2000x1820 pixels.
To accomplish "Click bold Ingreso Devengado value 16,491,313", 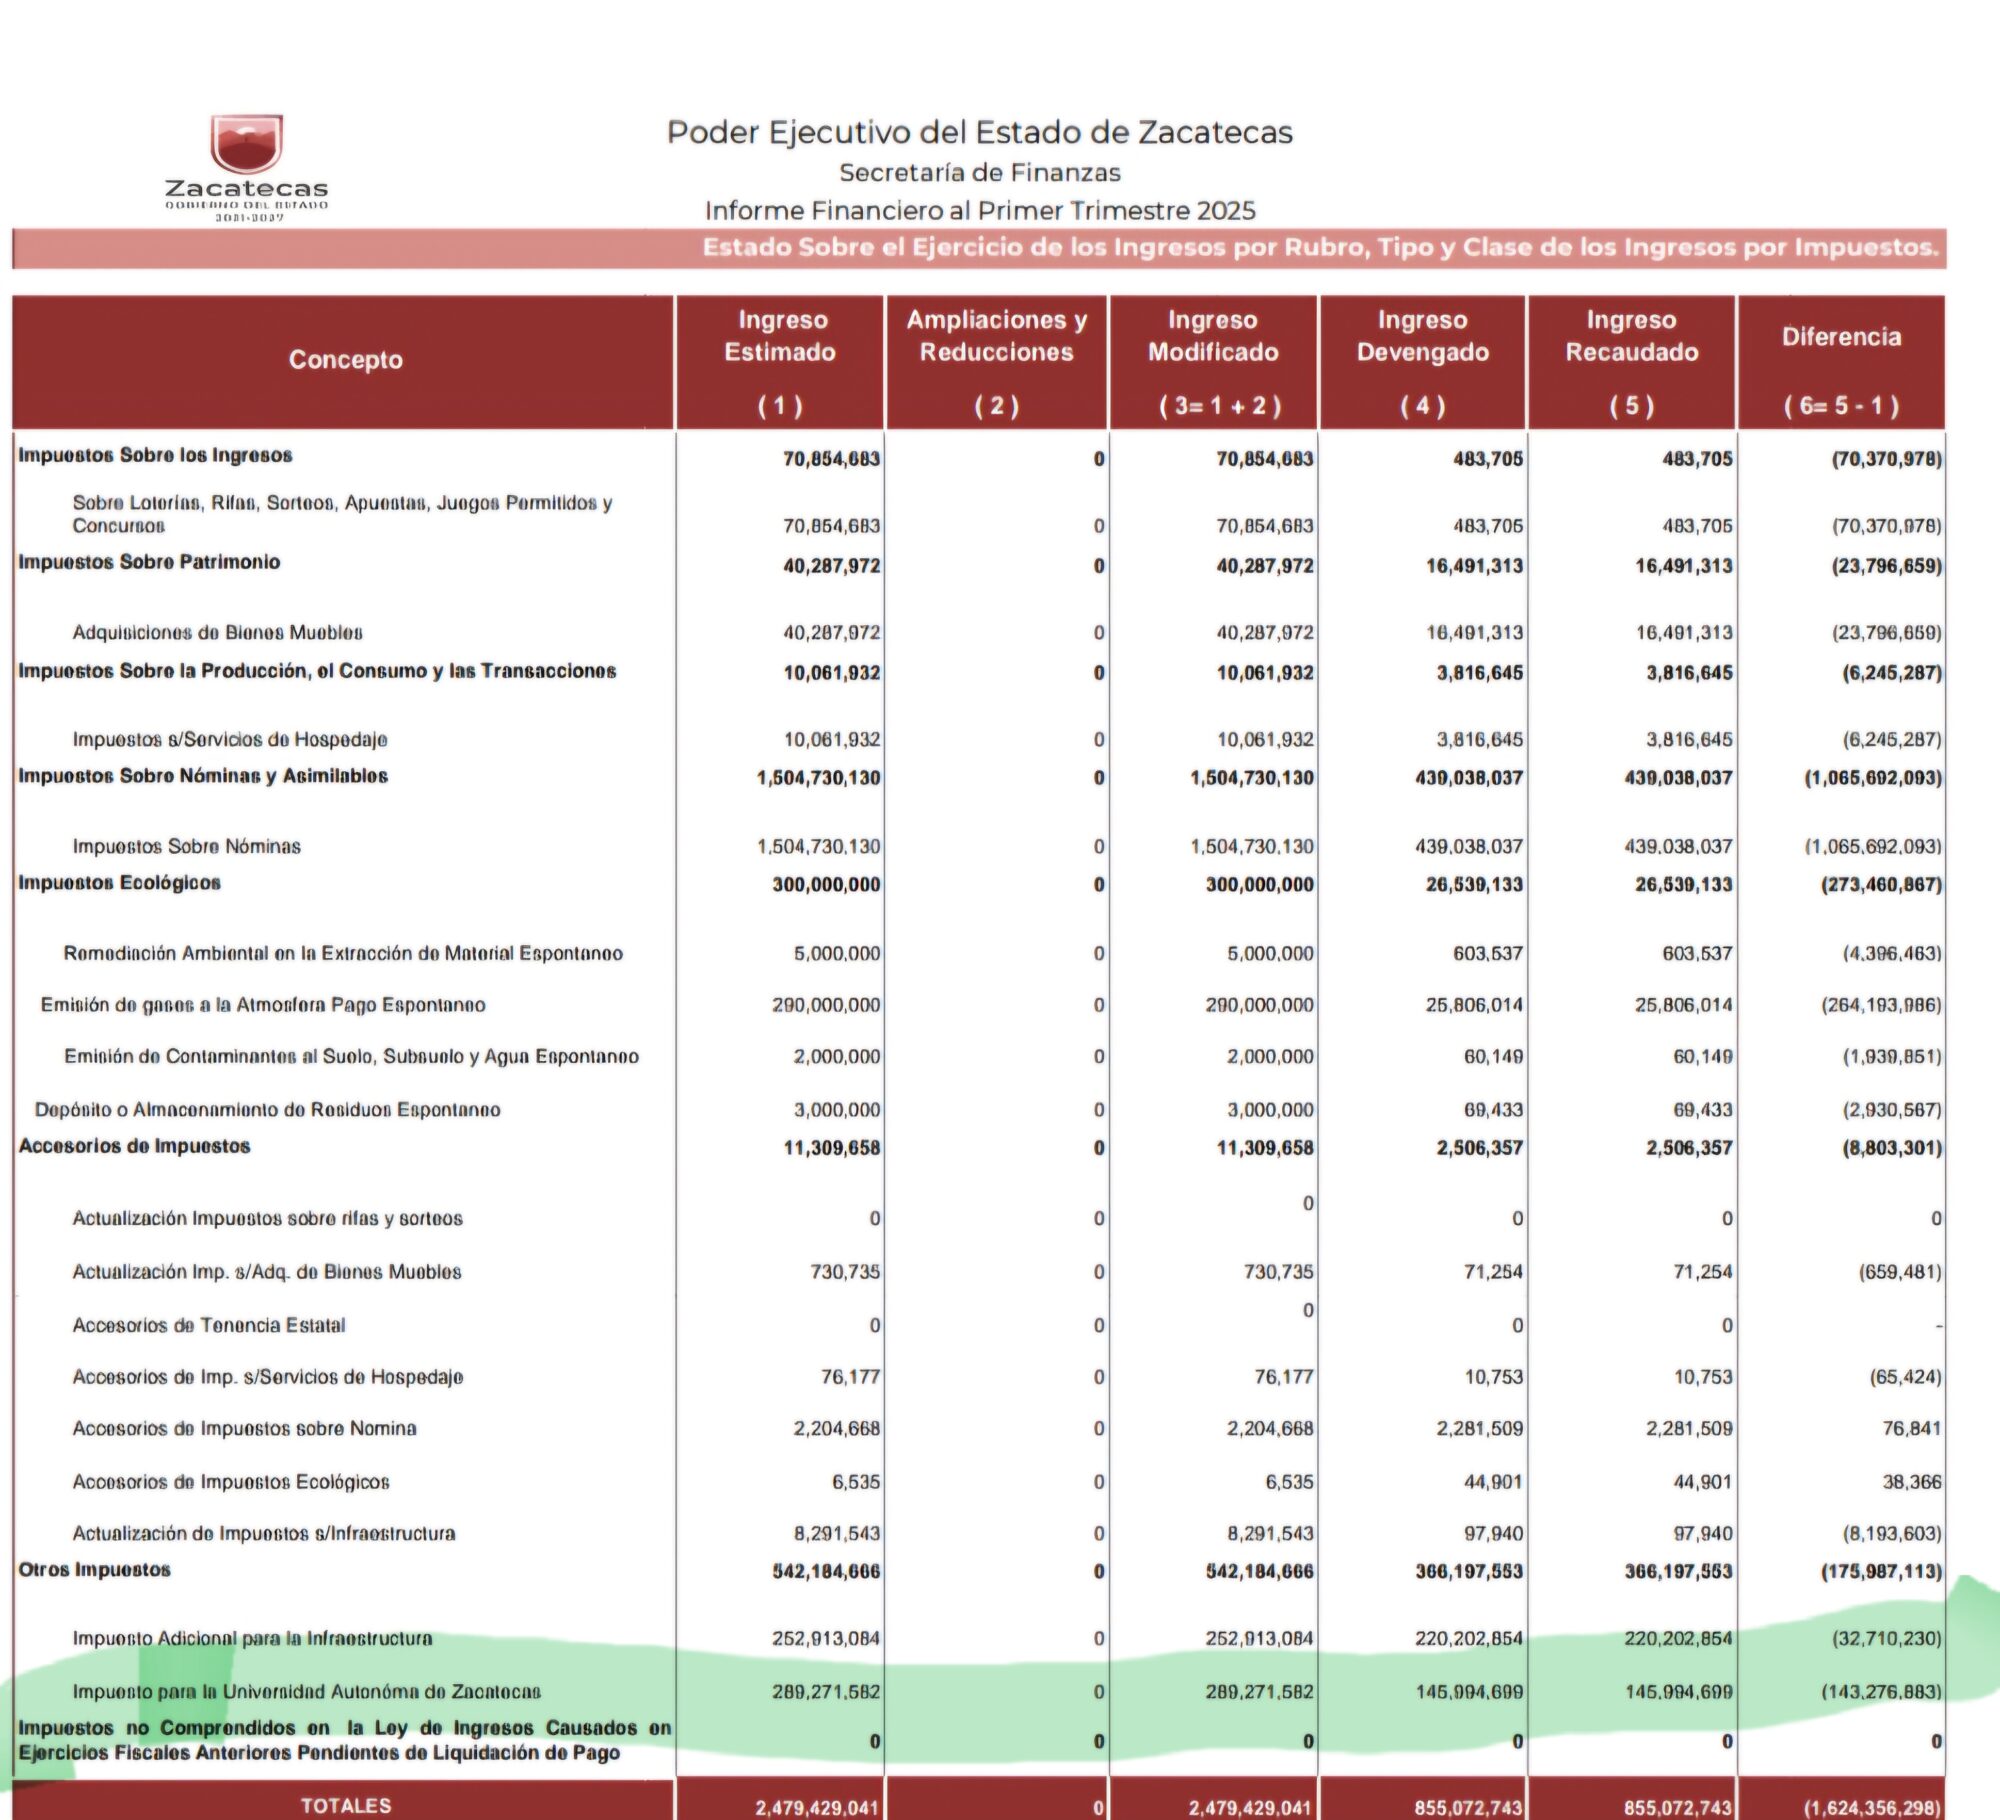I will click(1474, 566).
